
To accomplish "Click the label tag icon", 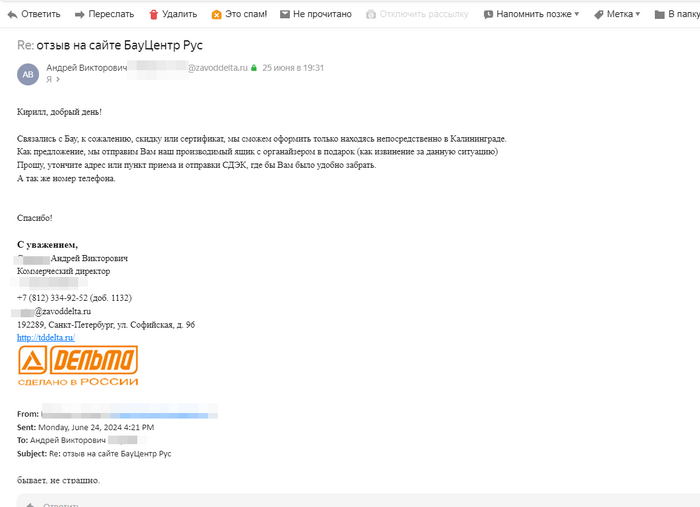I will pyautogui.click(x=598, y=15).
